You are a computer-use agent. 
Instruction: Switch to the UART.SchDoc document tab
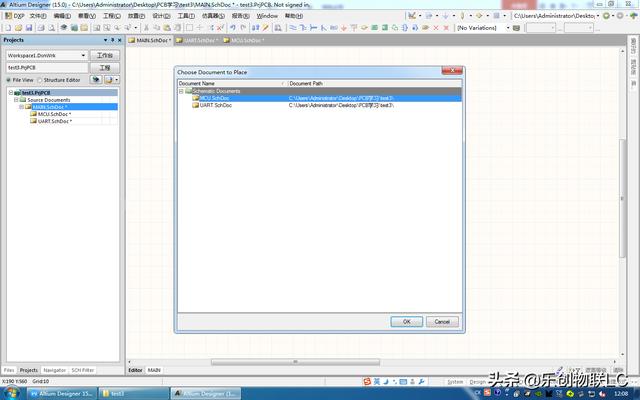(198, 40)
